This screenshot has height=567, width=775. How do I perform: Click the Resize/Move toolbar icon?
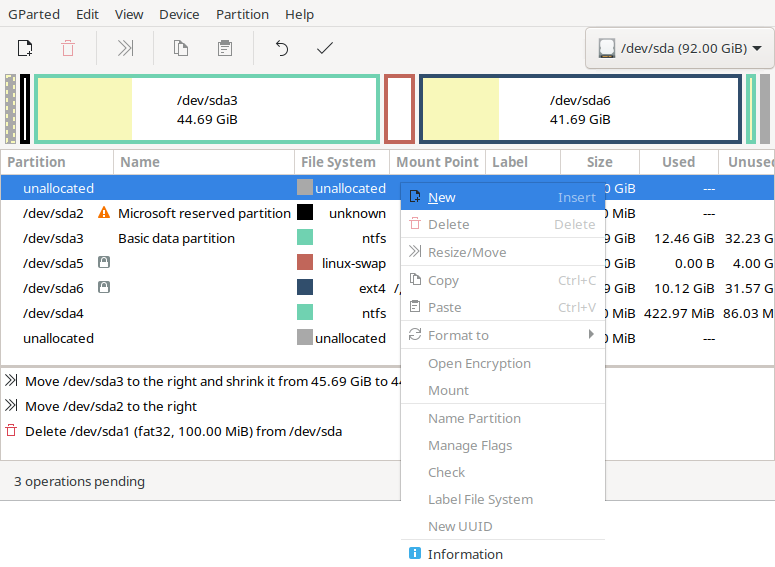[x=125, y=48]
